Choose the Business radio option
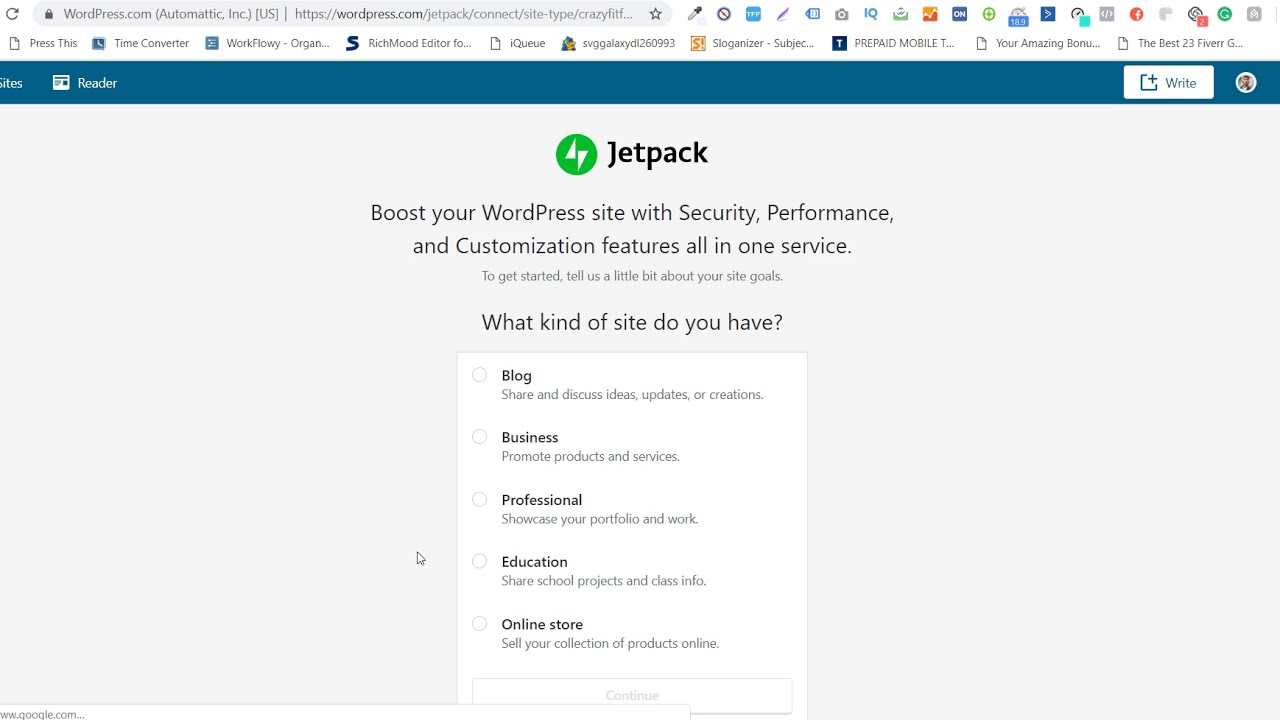Viewport: 1280px width, 720px height. pos(480,437)
